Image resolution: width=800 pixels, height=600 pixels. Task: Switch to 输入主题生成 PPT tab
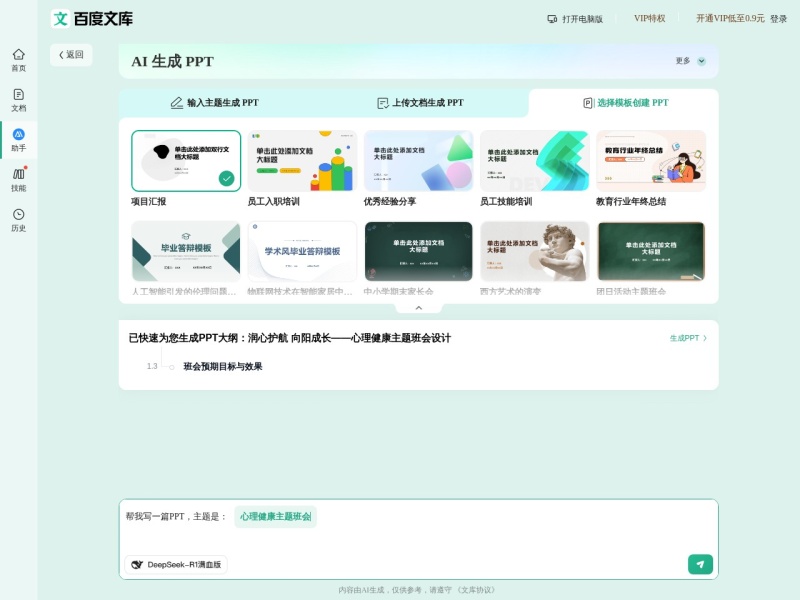[x=215, y=103]
